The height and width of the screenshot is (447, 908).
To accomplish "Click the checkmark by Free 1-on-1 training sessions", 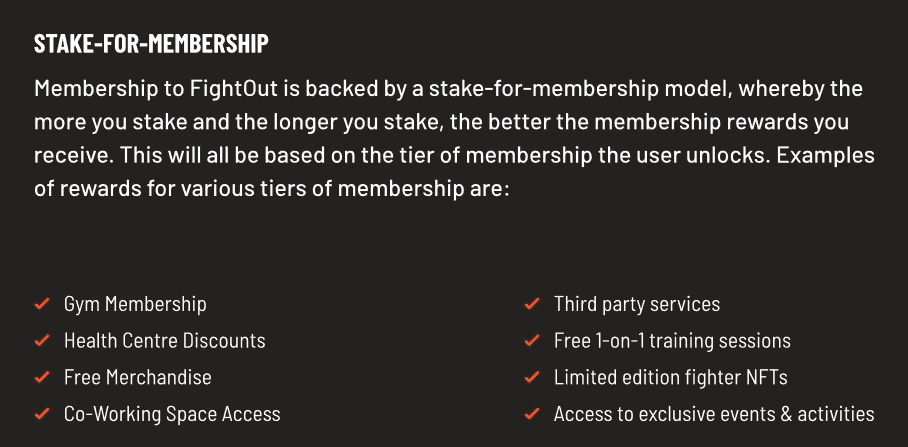I will (x=532, y=341).
